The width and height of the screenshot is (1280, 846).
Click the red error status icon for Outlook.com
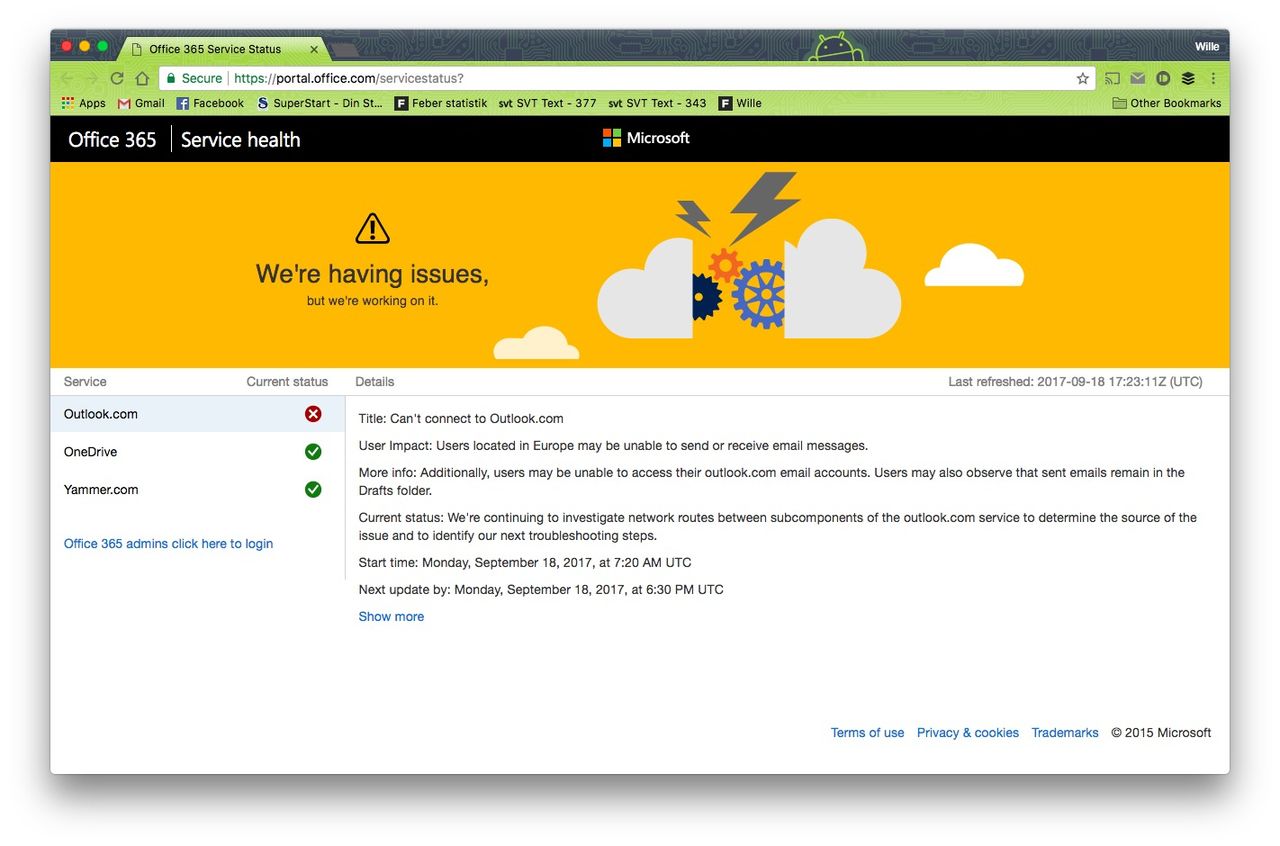click(x=313, y=414)
